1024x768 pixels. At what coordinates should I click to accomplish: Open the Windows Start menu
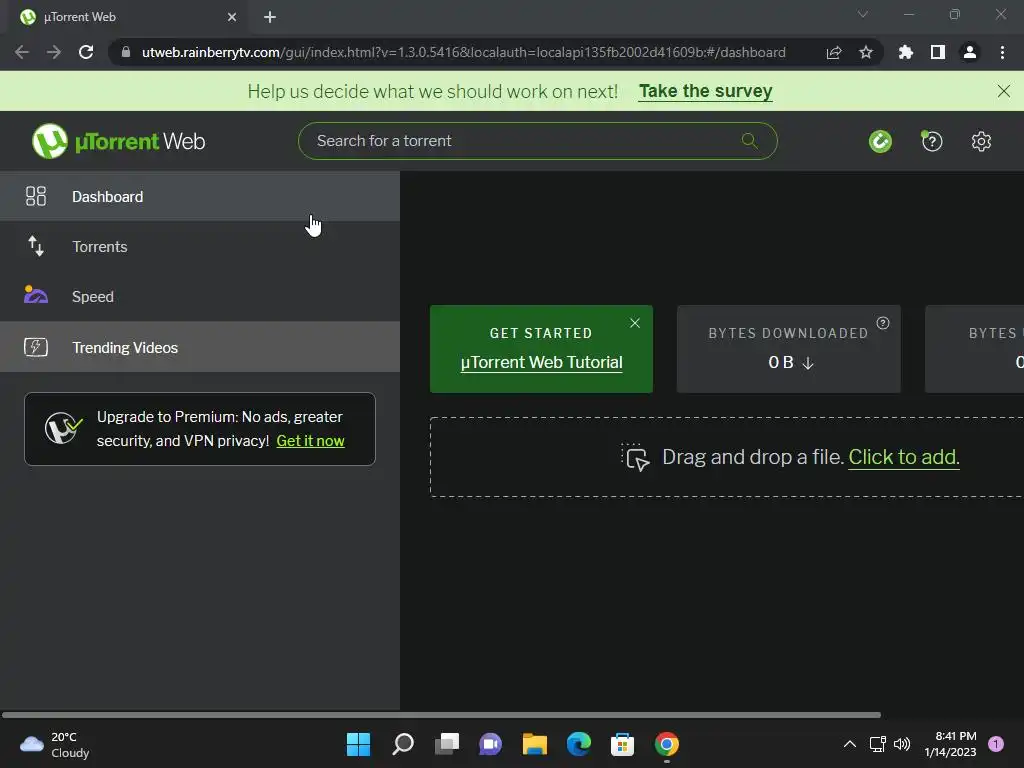tap(358, 744)
